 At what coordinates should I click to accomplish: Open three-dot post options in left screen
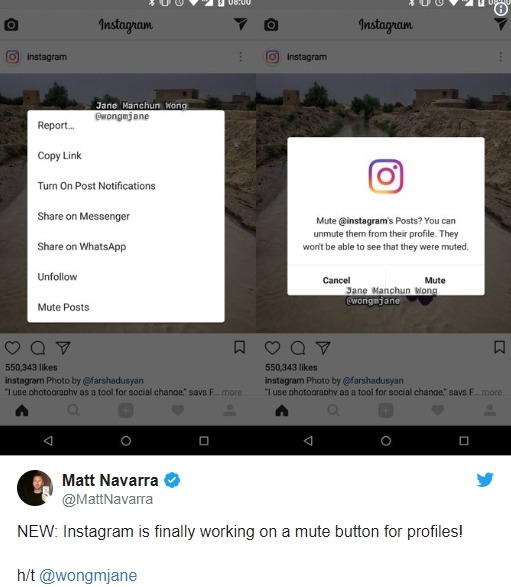(x=241, y=57)
